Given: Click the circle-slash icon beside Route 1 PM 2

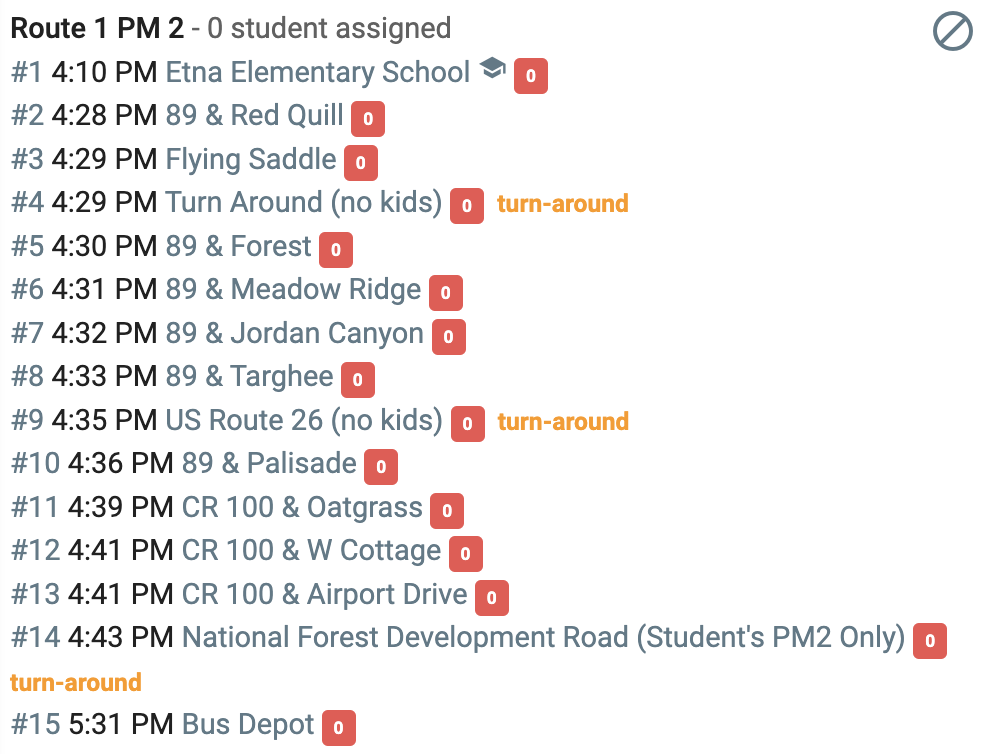Looking at the screenshot, I should pos(953,31).
